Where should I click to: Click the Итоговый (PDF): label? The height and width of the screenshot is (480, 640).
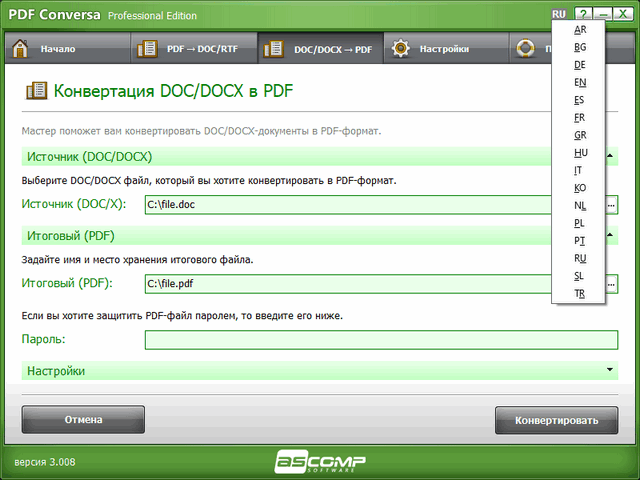click(67, 283)
